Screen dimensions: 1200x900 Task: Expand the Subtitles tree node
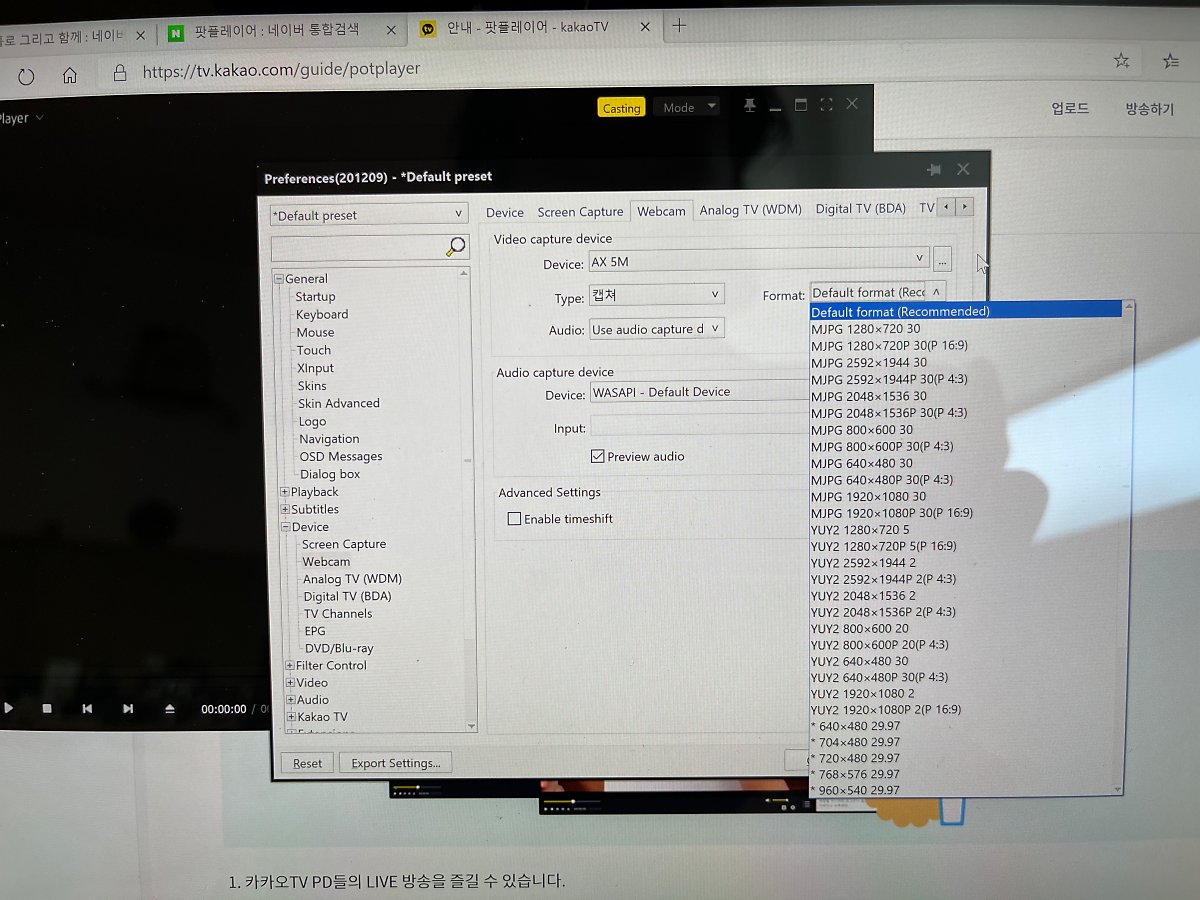coord(285,509)
